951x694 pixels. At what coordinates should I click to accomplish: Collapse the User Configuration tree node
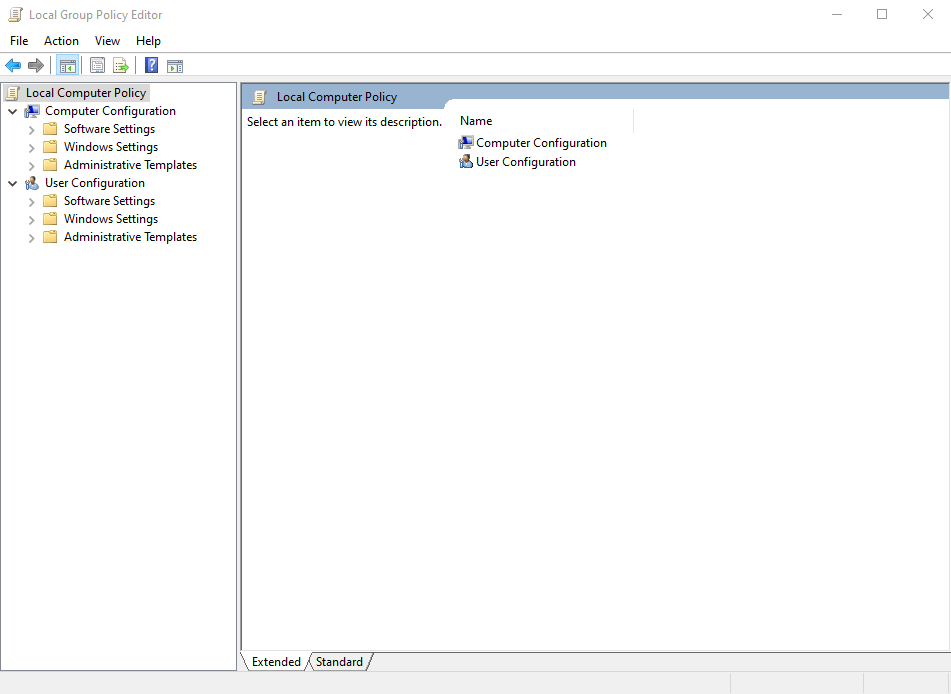[13, 183]
